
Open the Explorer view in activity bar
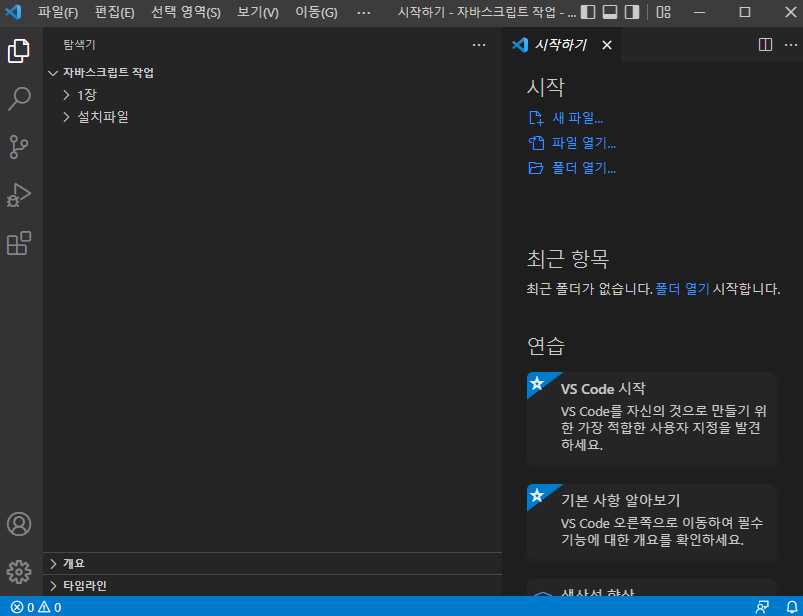coord(19,51)
